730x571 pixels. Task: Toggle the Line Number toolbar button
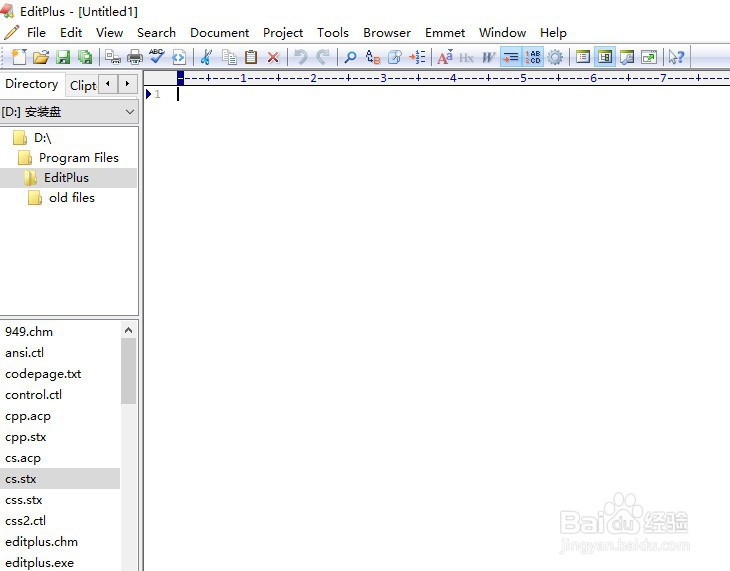click(533, 57)
